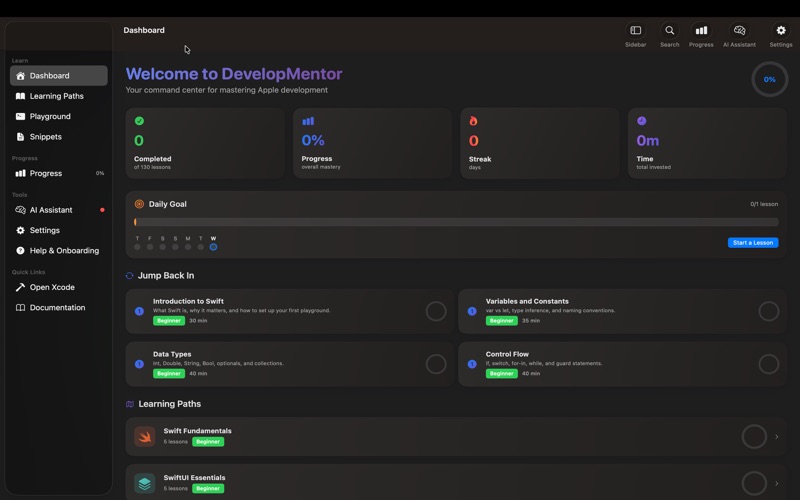This screenshot has height=500, width=800.
Task: Click the Help & Onboarding question icon
Action: click(20, 251)
